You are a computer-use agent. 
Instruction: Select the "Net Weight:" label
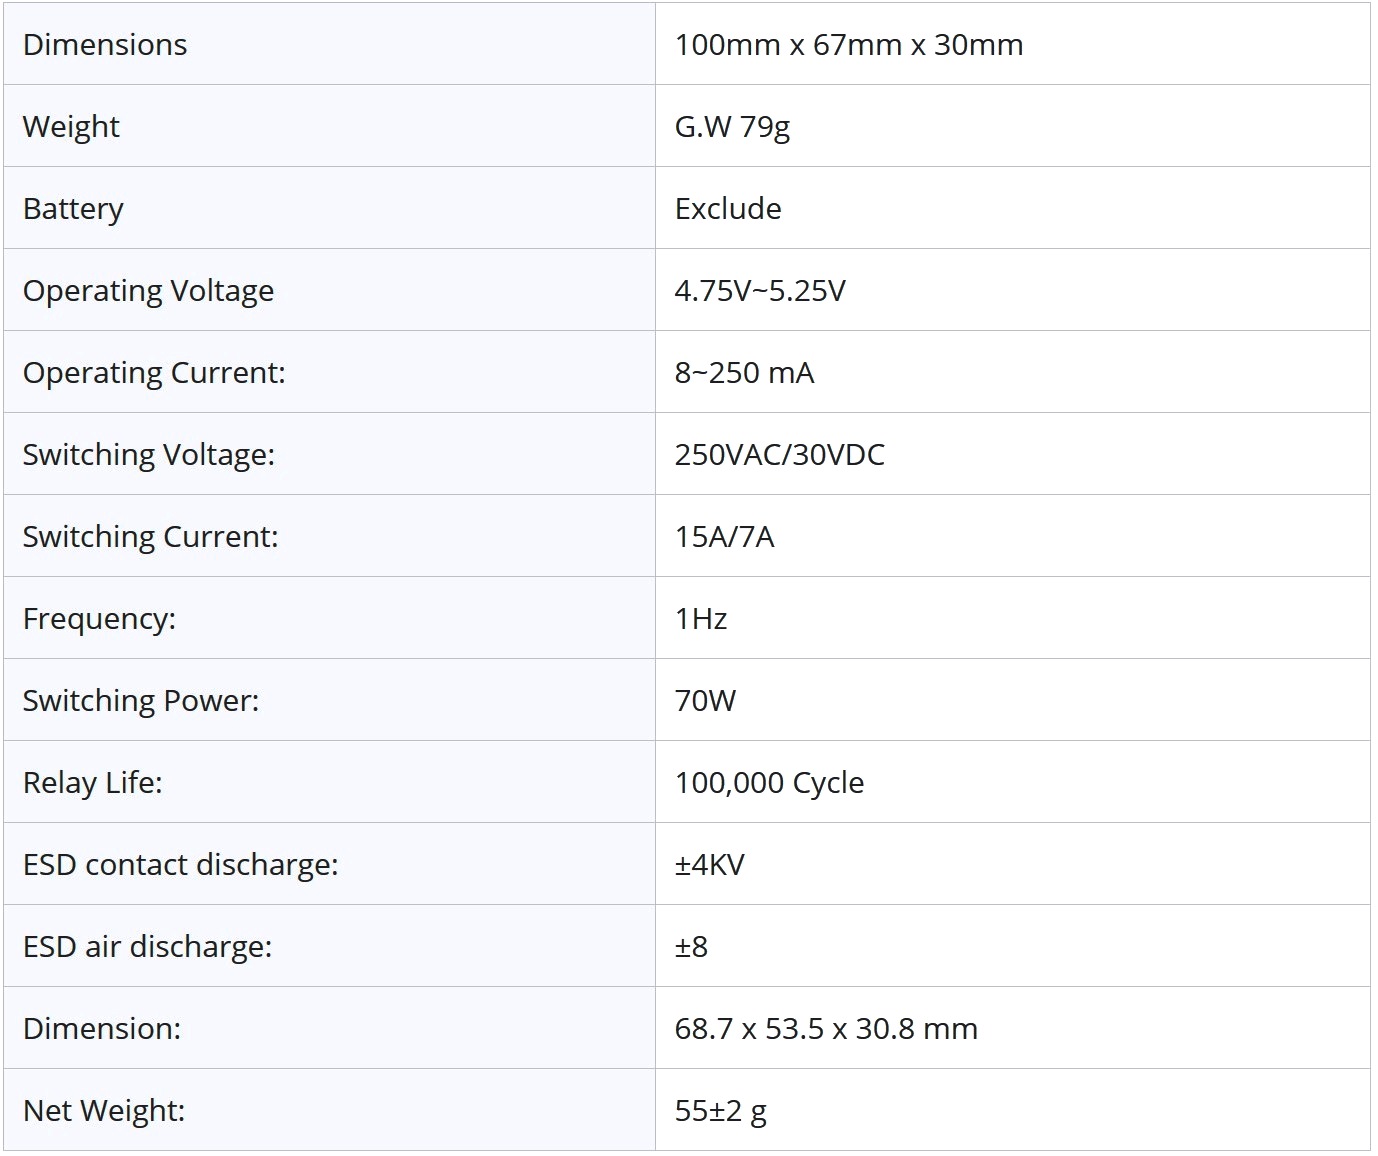[104, 1111]
